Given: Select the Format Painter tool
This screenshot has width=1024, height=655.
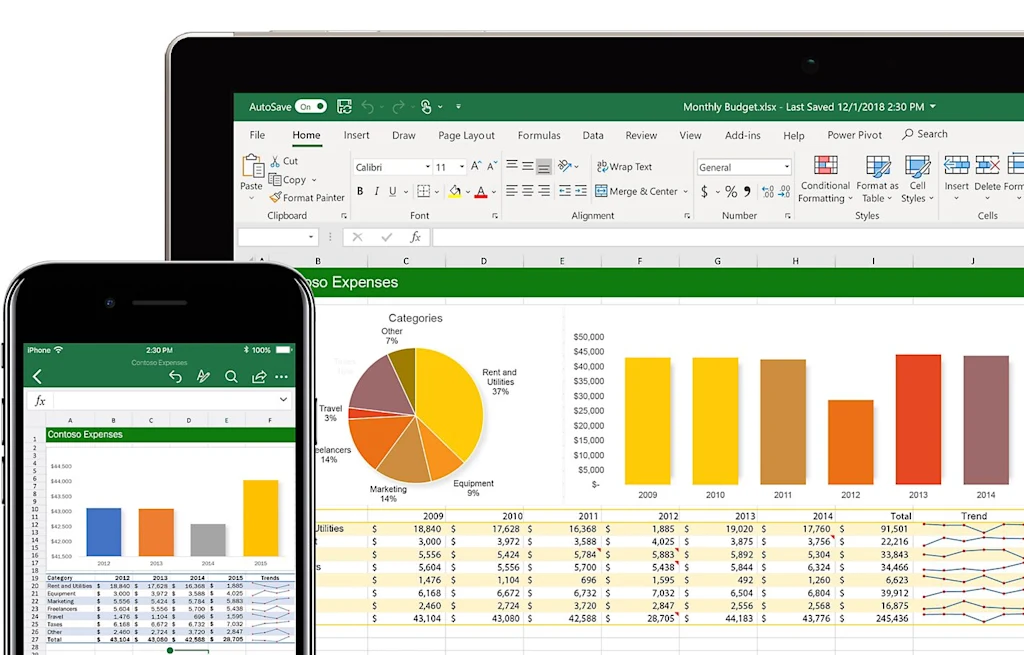Looking at the screenshot, I should (307, 197).
